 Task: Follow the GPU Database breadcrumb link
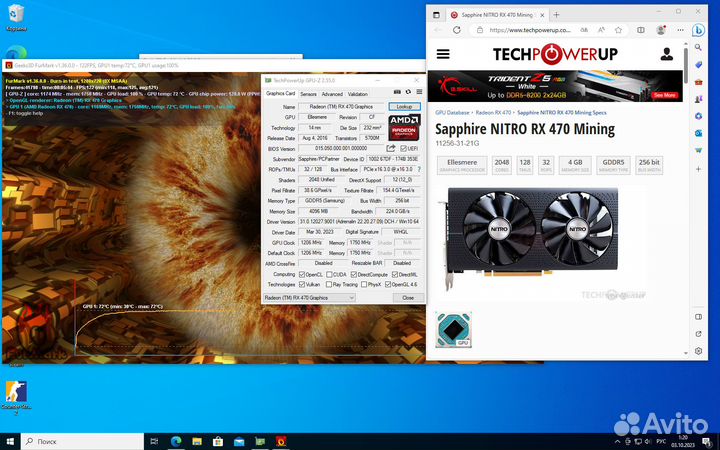pyautogui.click(x=452, y=112)
